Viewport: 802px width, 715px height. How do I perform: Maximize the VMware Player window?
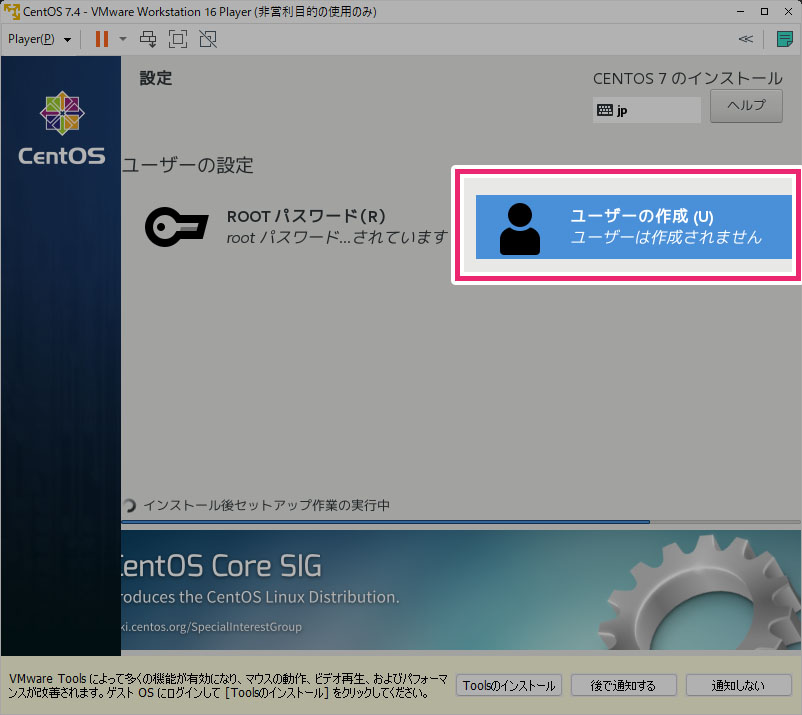pos(764,11)
